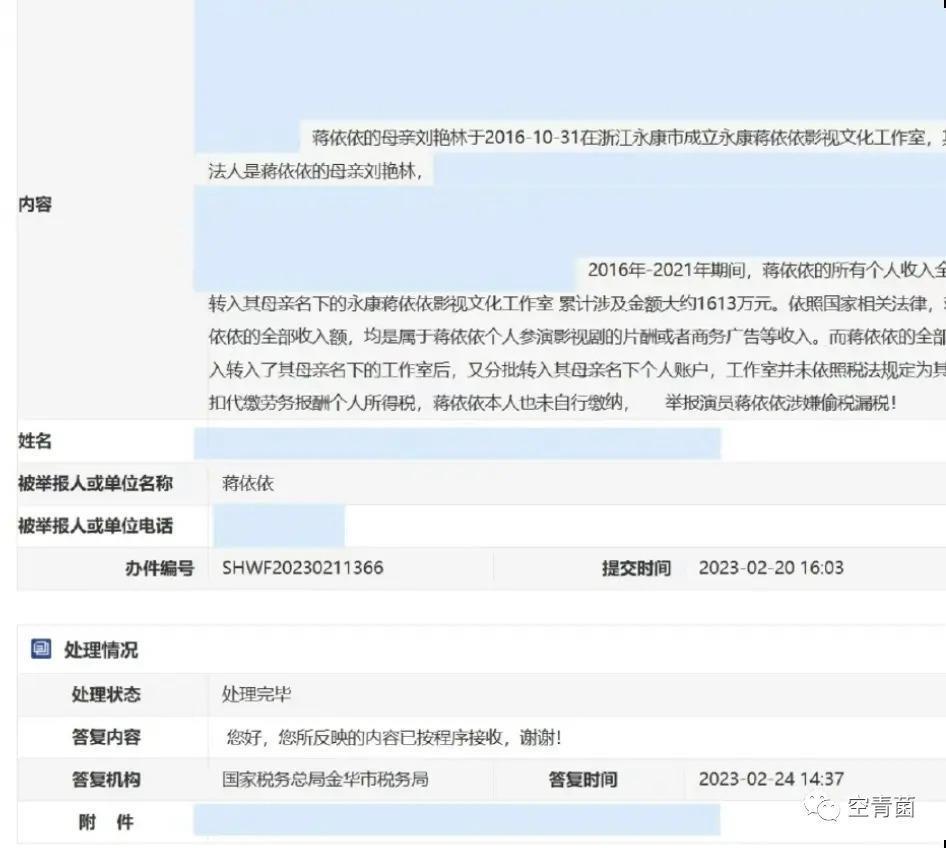Image resolution: width=946 pixels, height=848 pixels.
Task: Click the 提交时间 label
Action: (636, 568)
